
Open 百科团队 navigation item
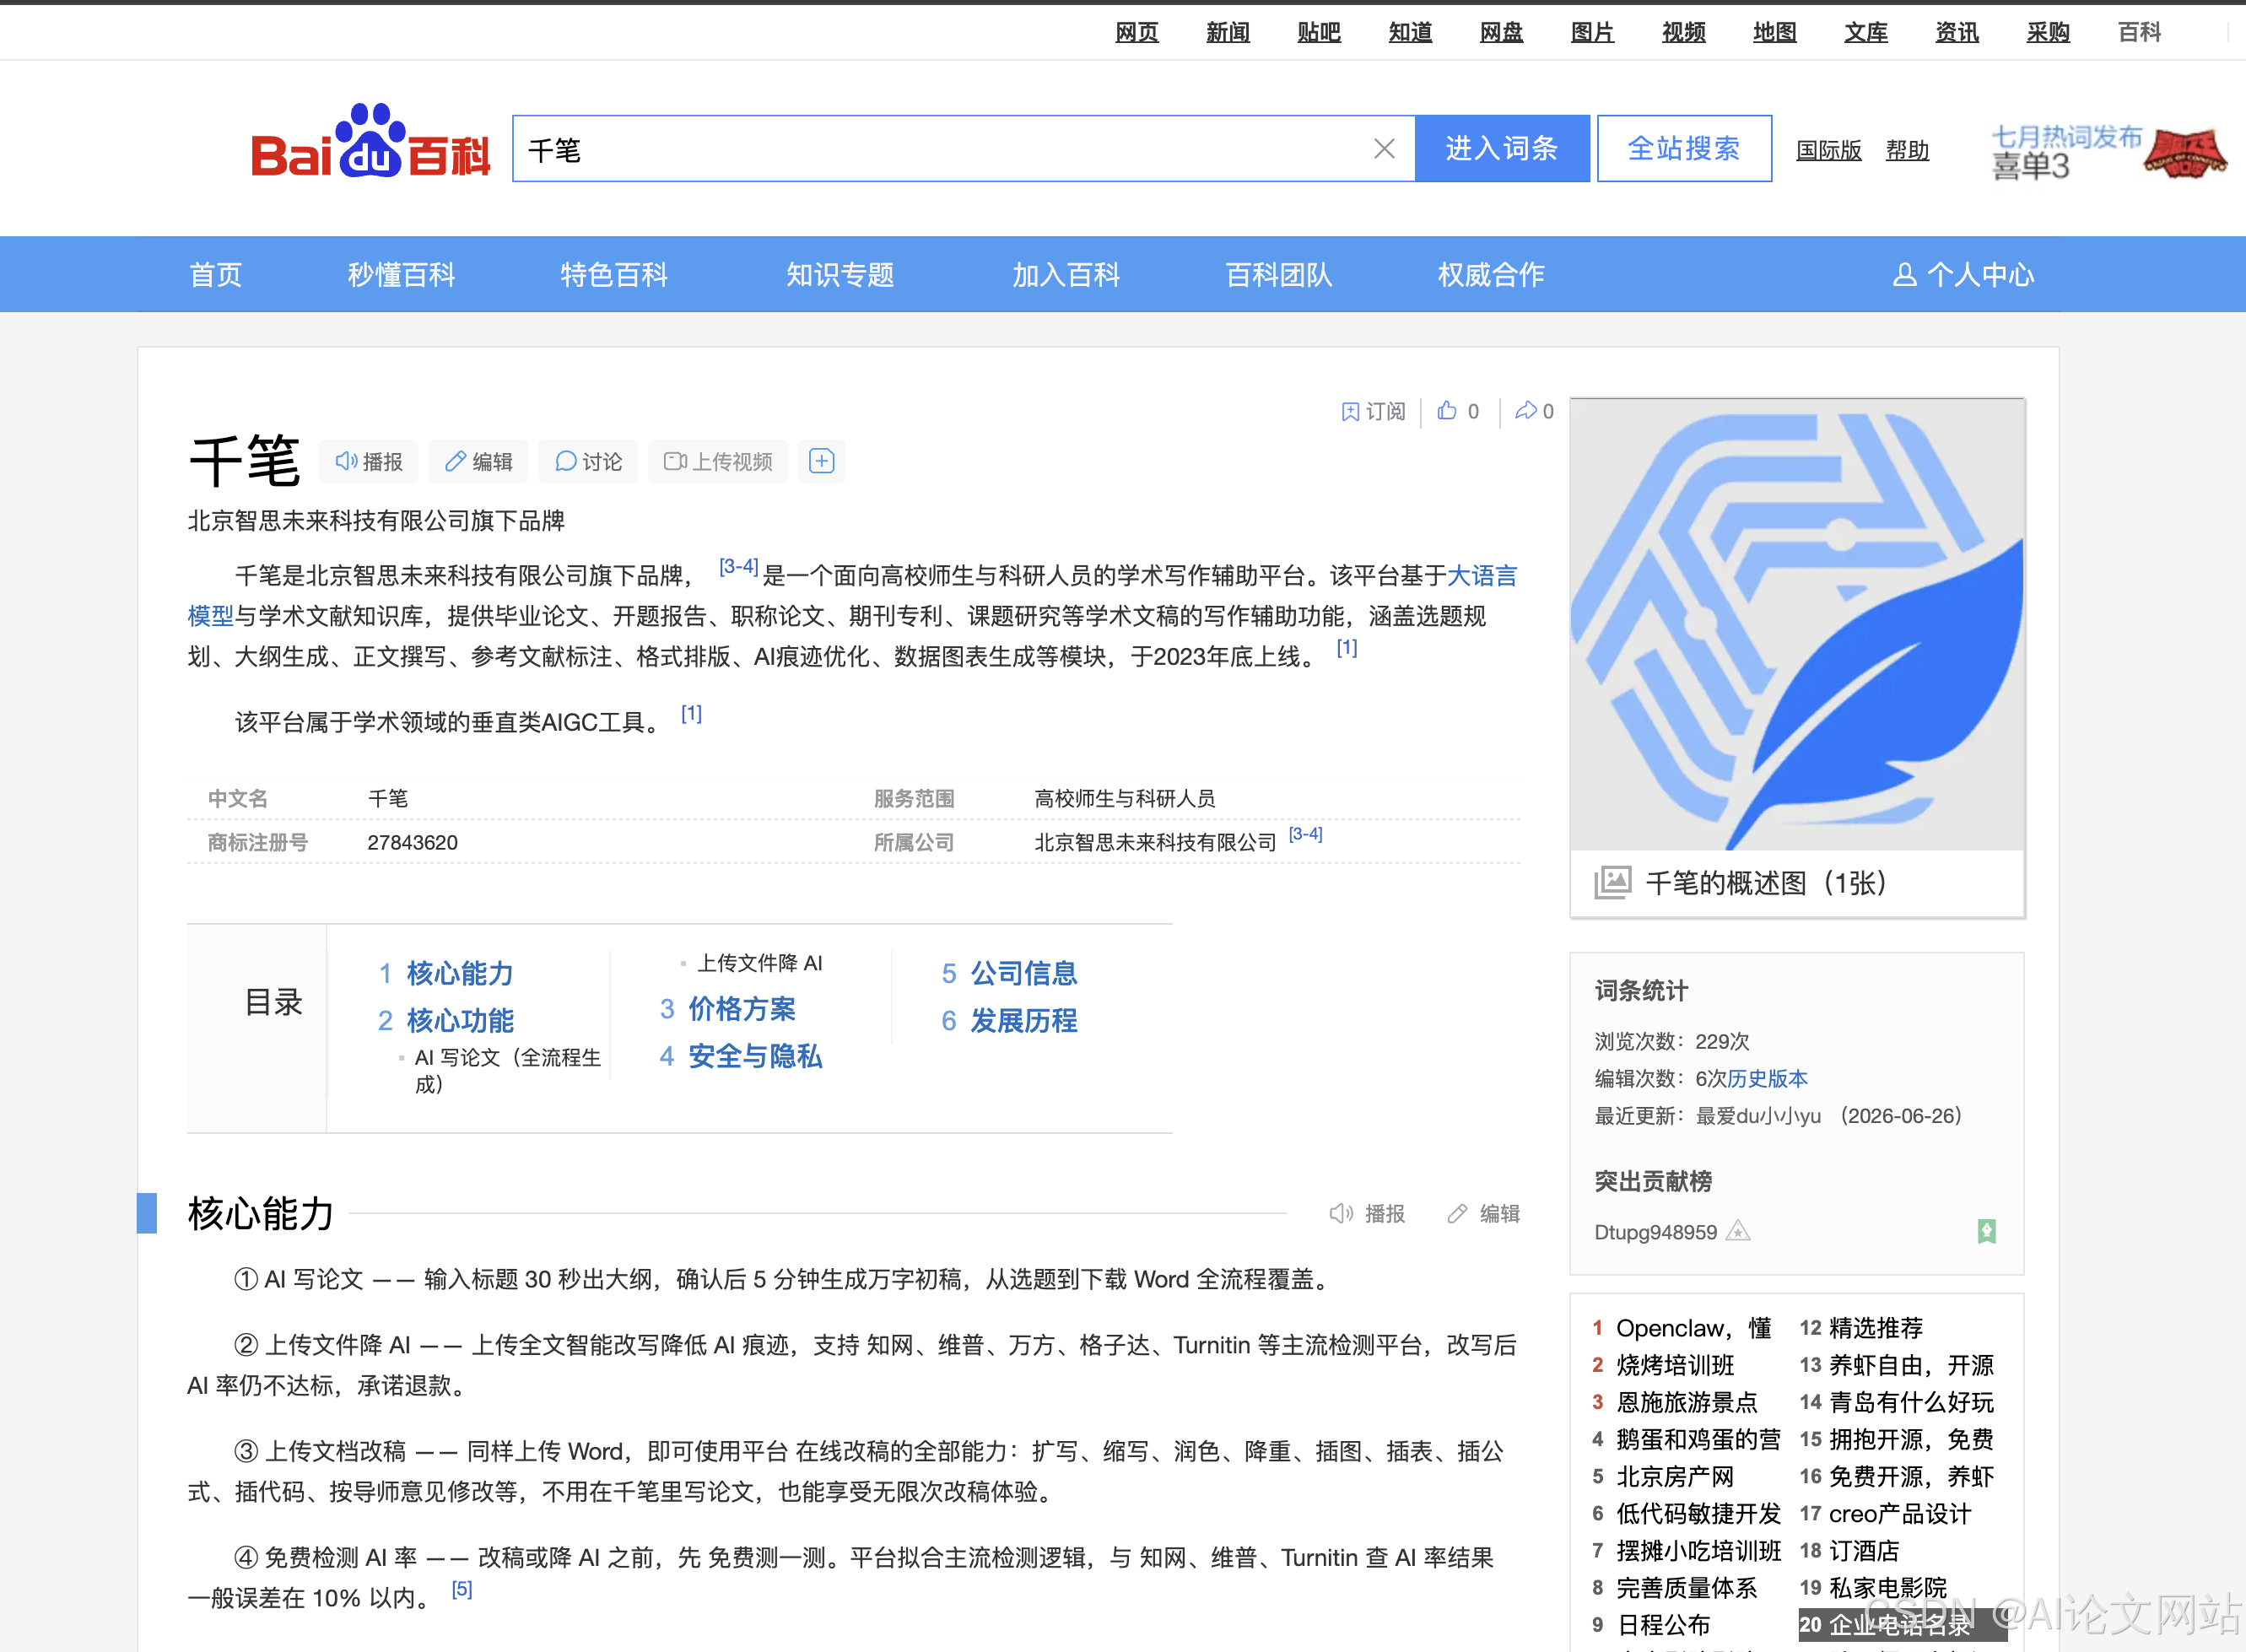[x=1279, y=275]
